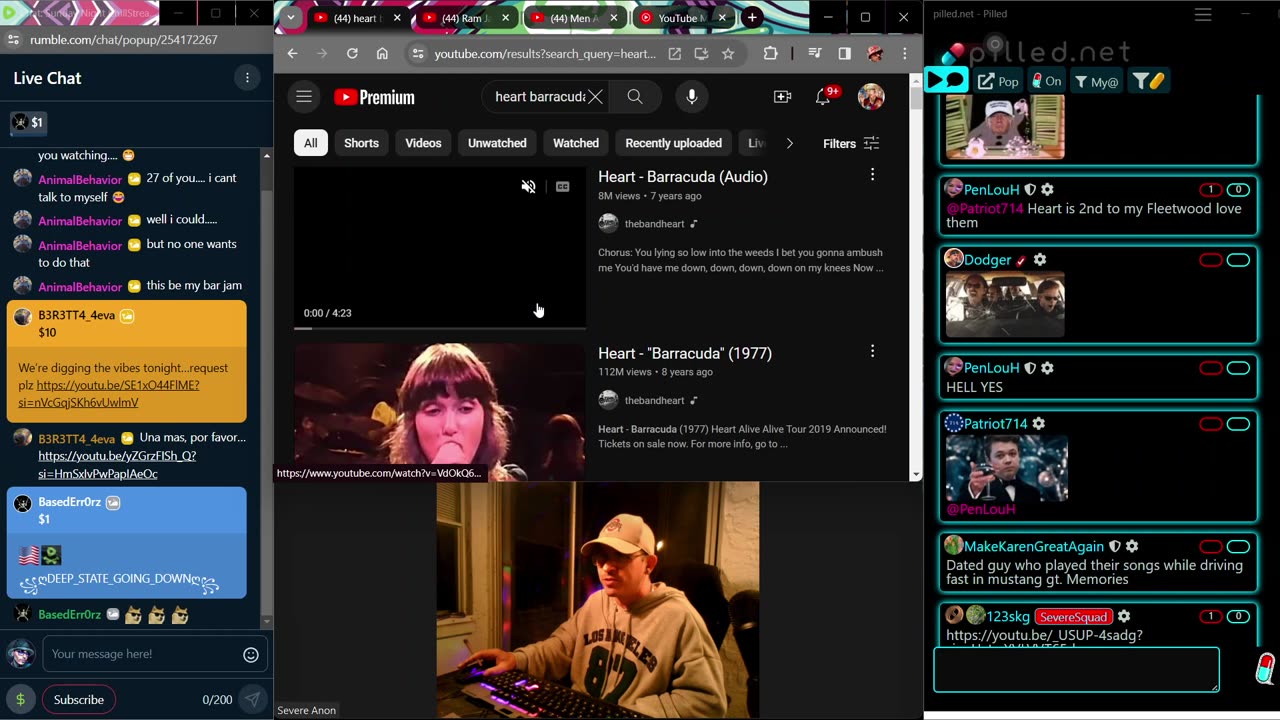
Task: Select the Watched filter chip
Action: (x=576, y=143)
